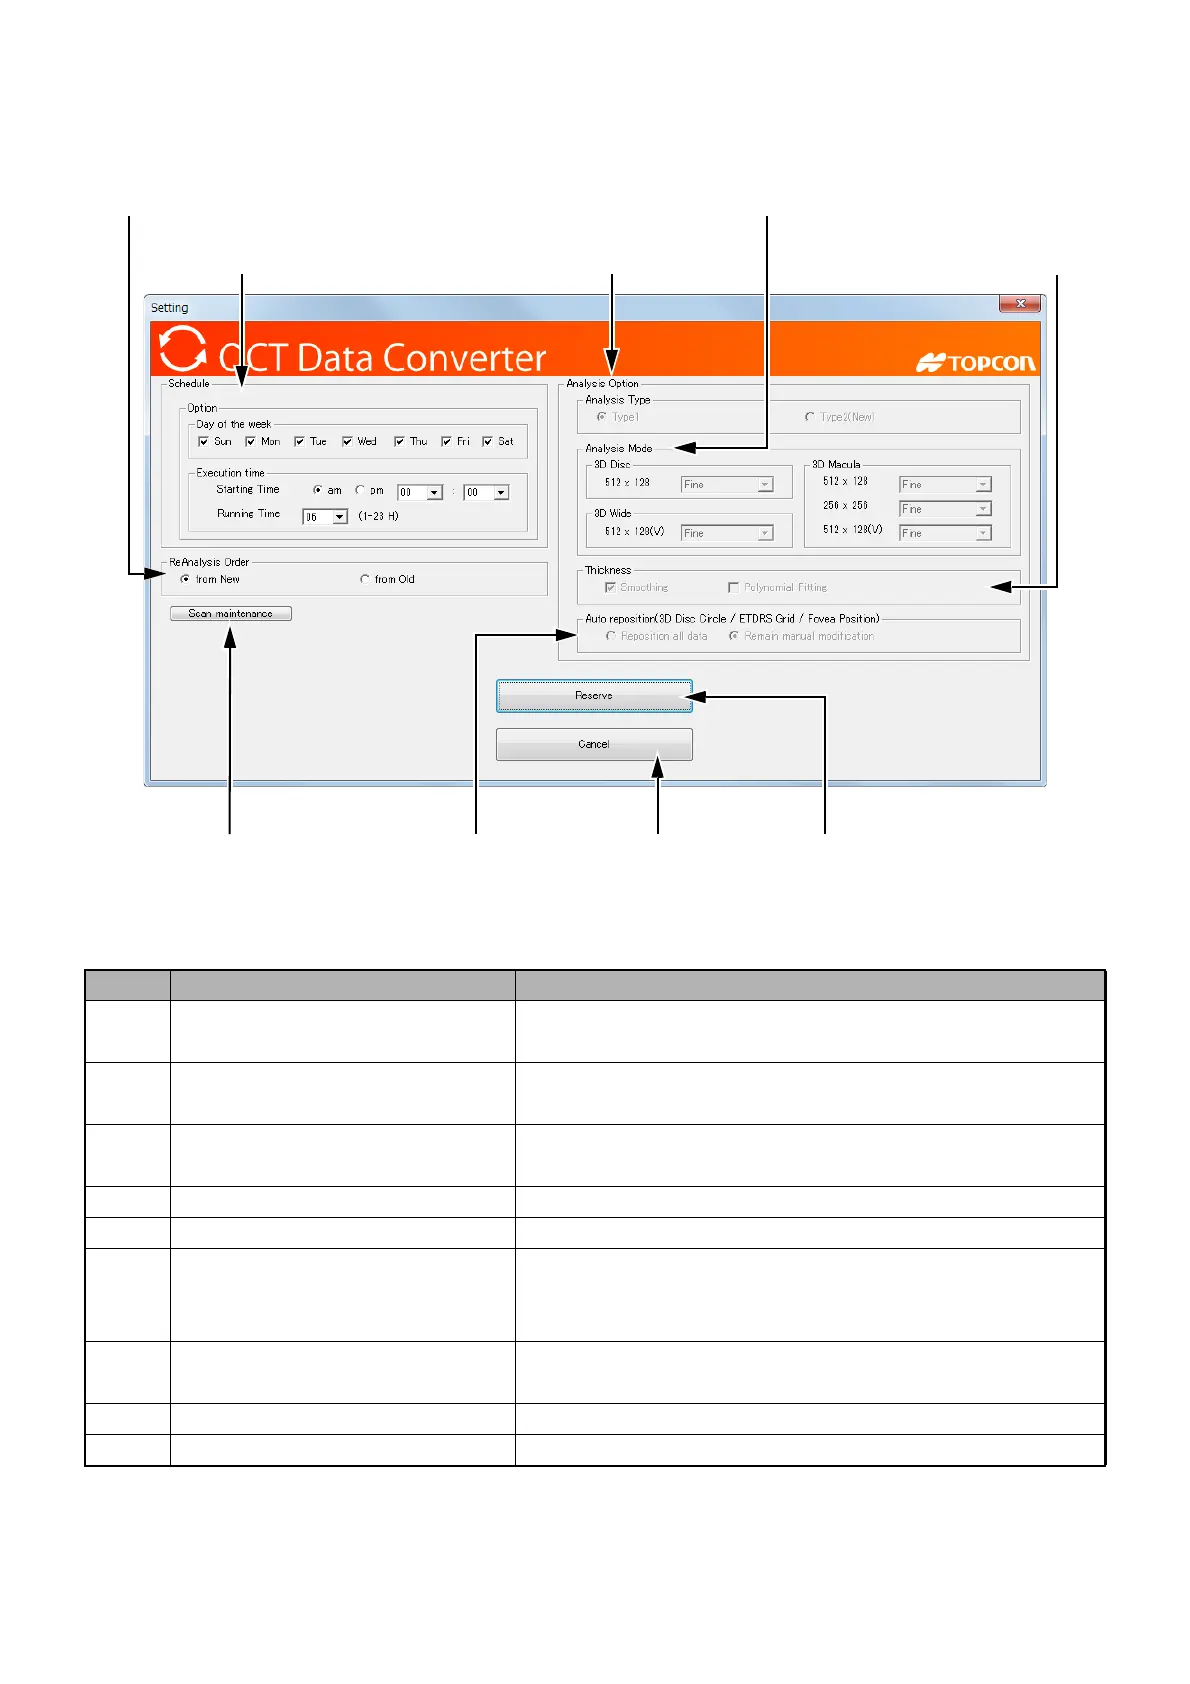
Task: Toggle the Wed day checkbox
Action: (347, 441)
